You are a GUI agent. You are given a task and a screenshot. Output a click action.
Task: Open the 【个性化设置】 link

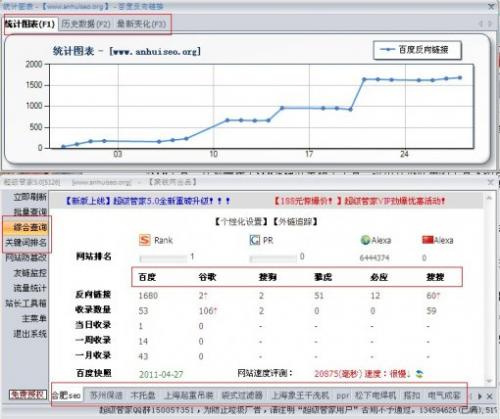click(241, 221)
